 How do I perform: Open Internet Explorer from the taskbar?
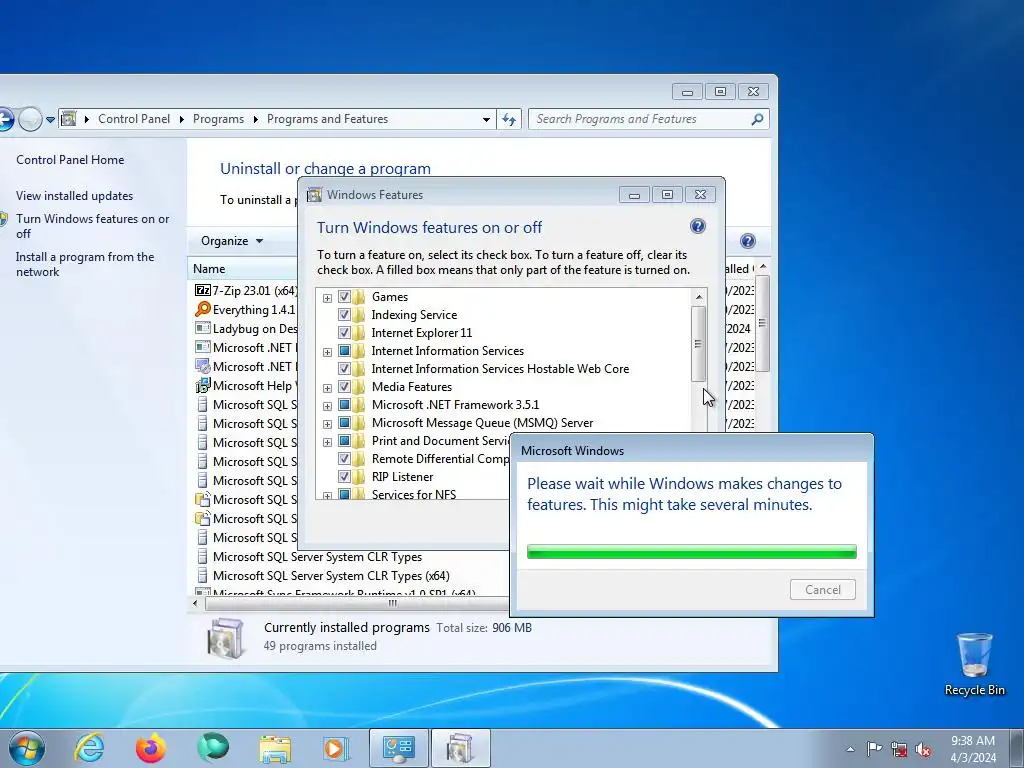[89, 748]
